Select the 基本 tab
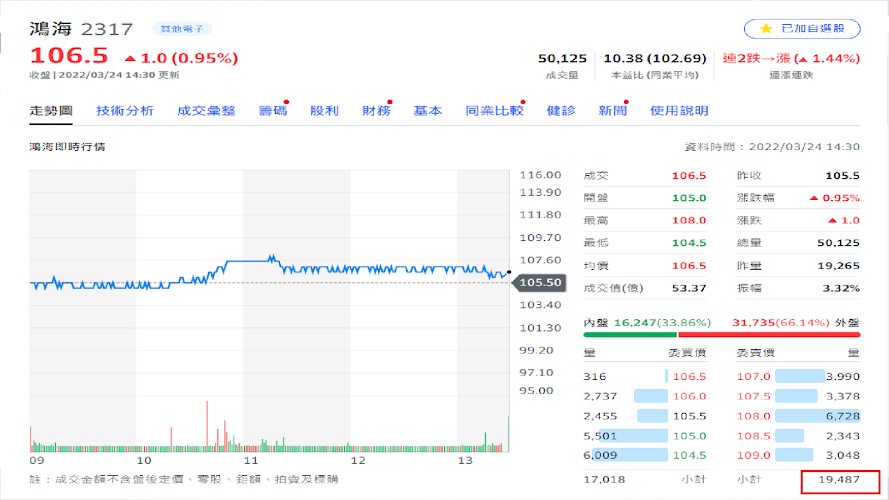This screenshot has height=500, width=889. [427, 111]
